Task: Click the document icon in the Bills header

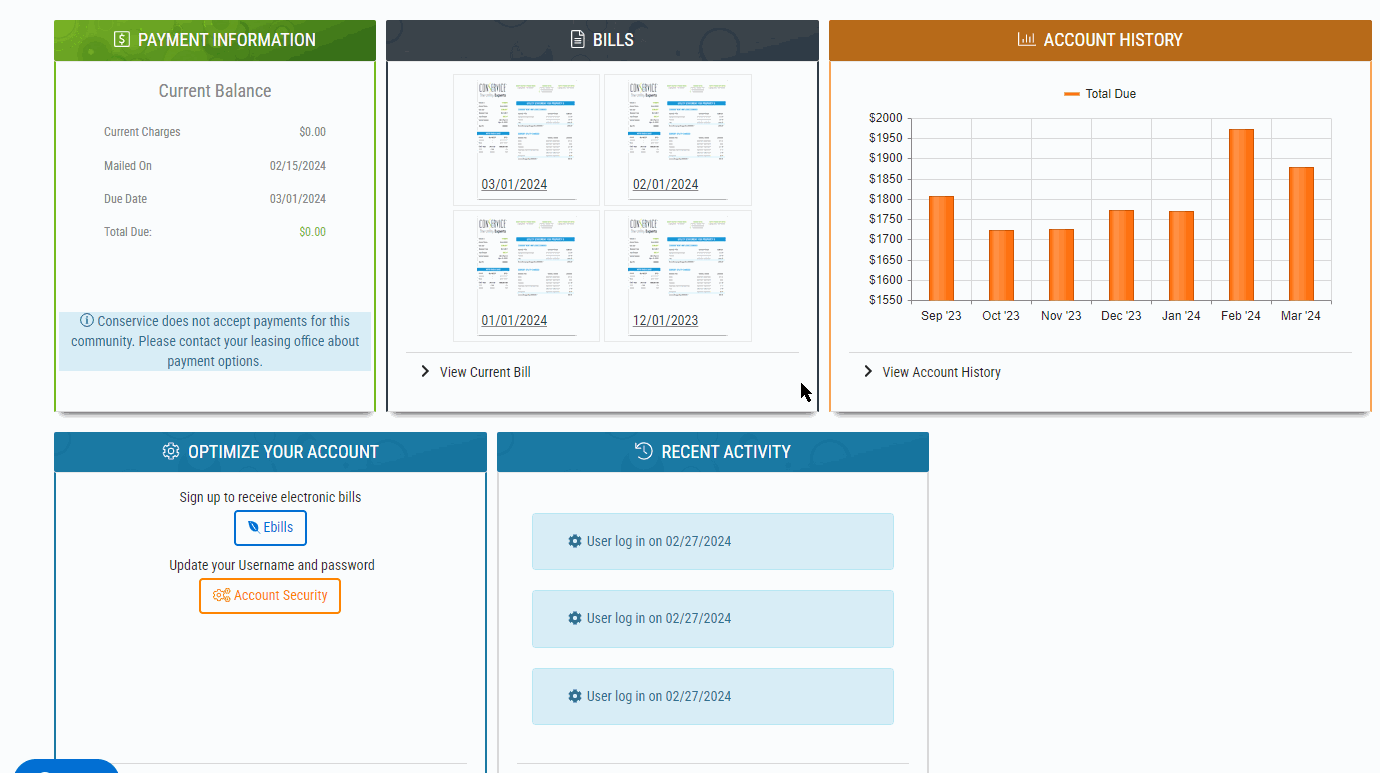Action: [x=575, y=39]
